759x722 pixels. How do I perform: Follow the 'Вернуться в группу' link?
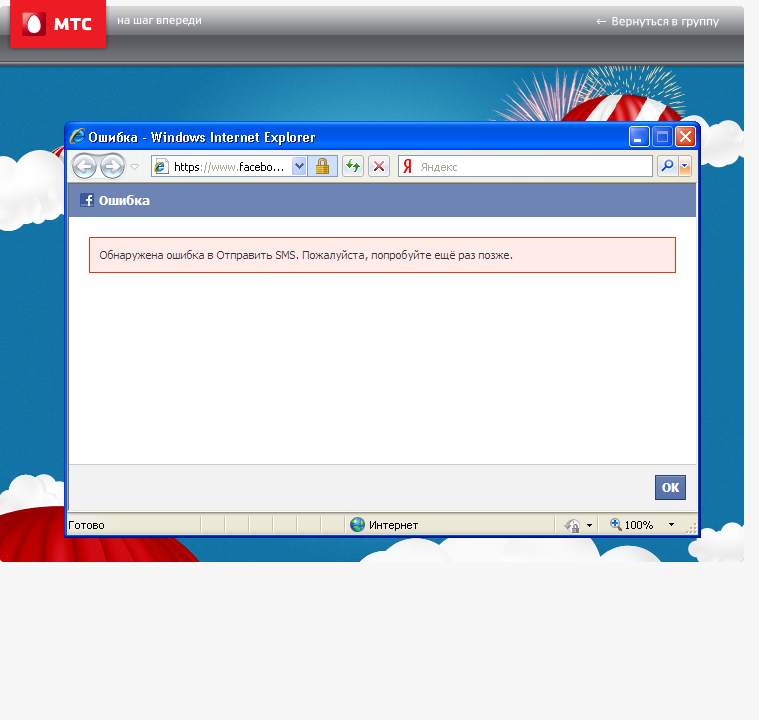(x=657, y=21)
